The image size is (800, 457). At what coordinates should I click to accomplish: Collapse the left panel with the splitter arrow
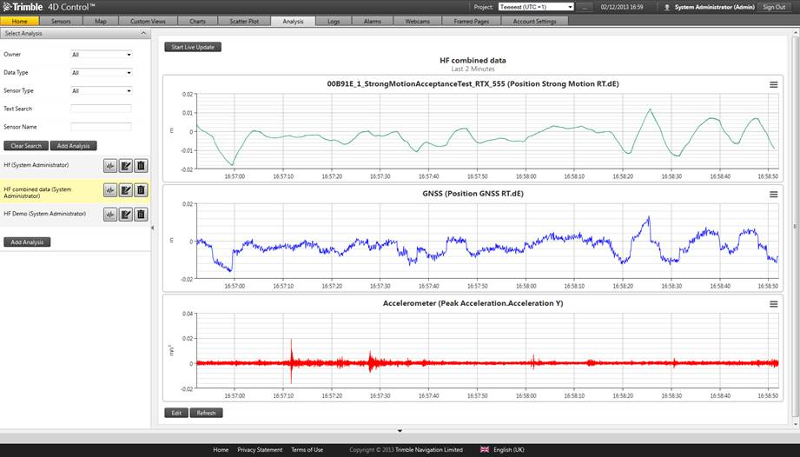[x=153, y=228]
